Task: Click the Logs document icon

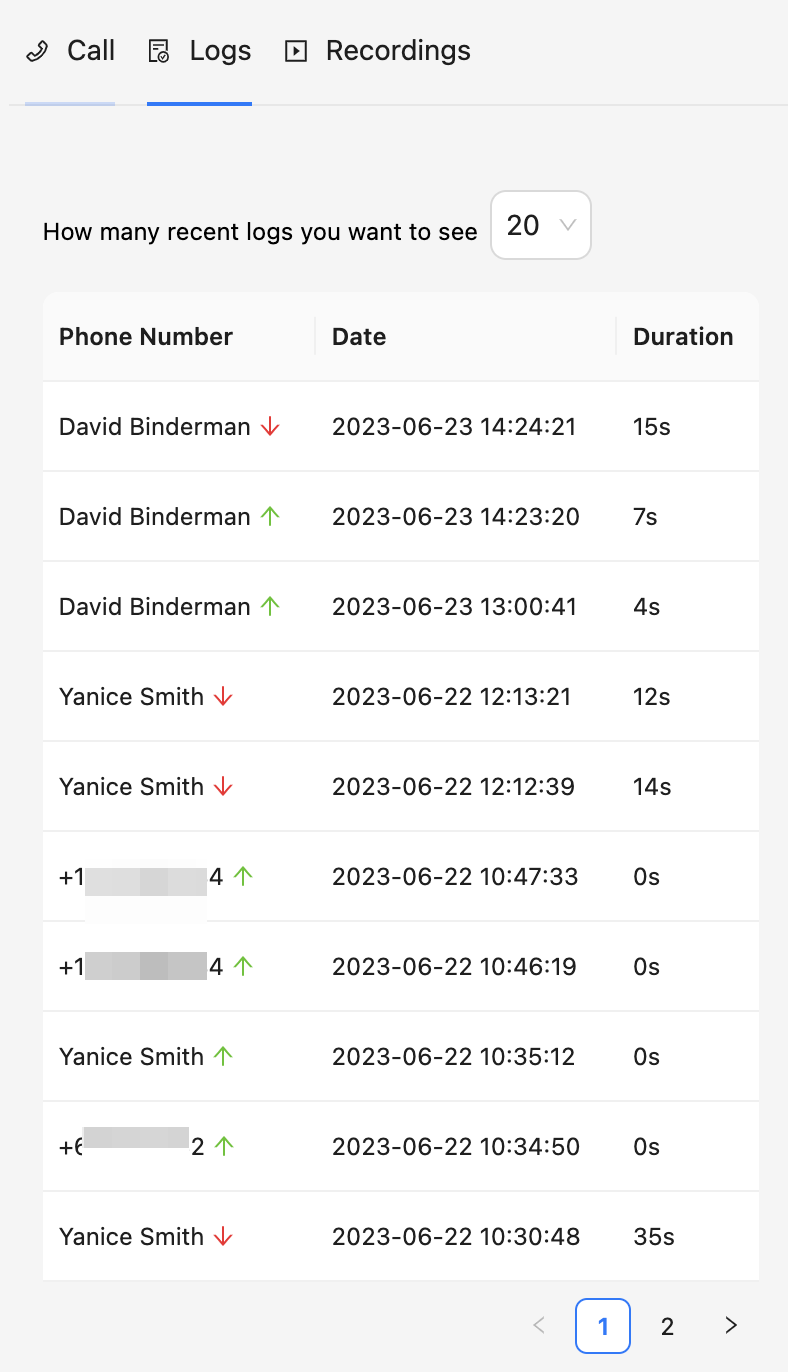Action: (x=159, y=52)
